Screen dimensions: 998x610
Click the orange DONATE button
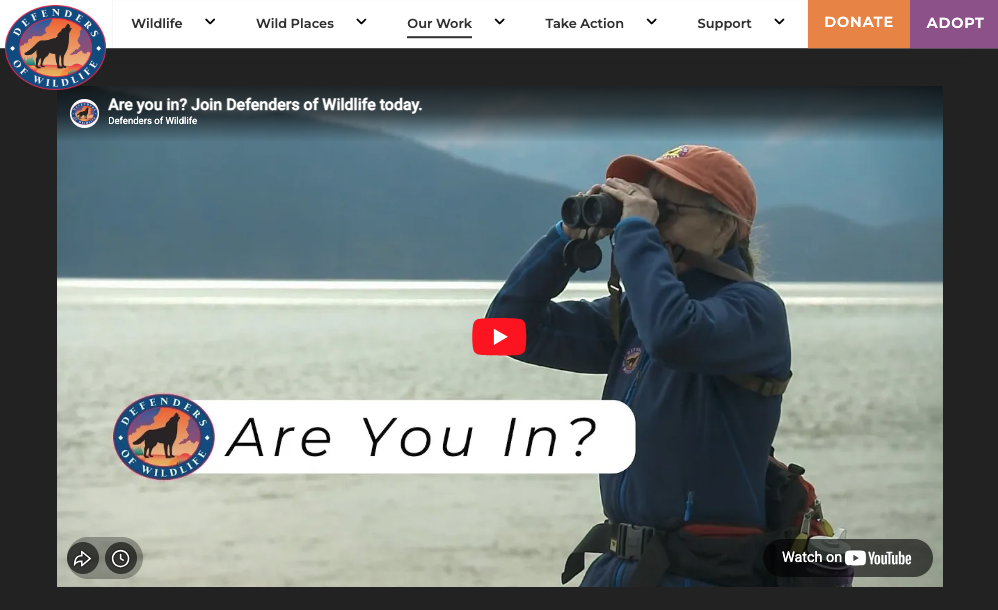[x=859, y=24]
